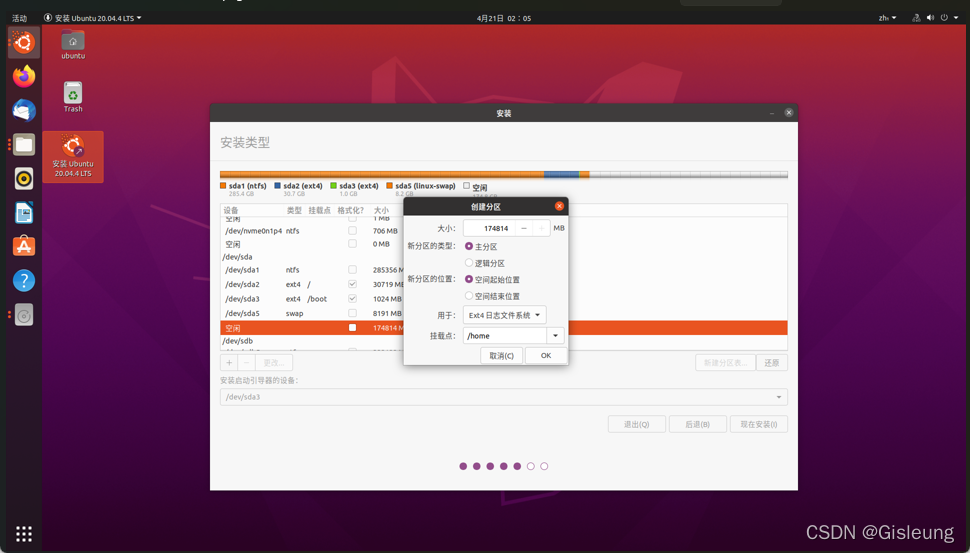The width and height of the screenshot is (970, 553).
Task: Show applications grid at the dock bottom
Action: point(24,533)
